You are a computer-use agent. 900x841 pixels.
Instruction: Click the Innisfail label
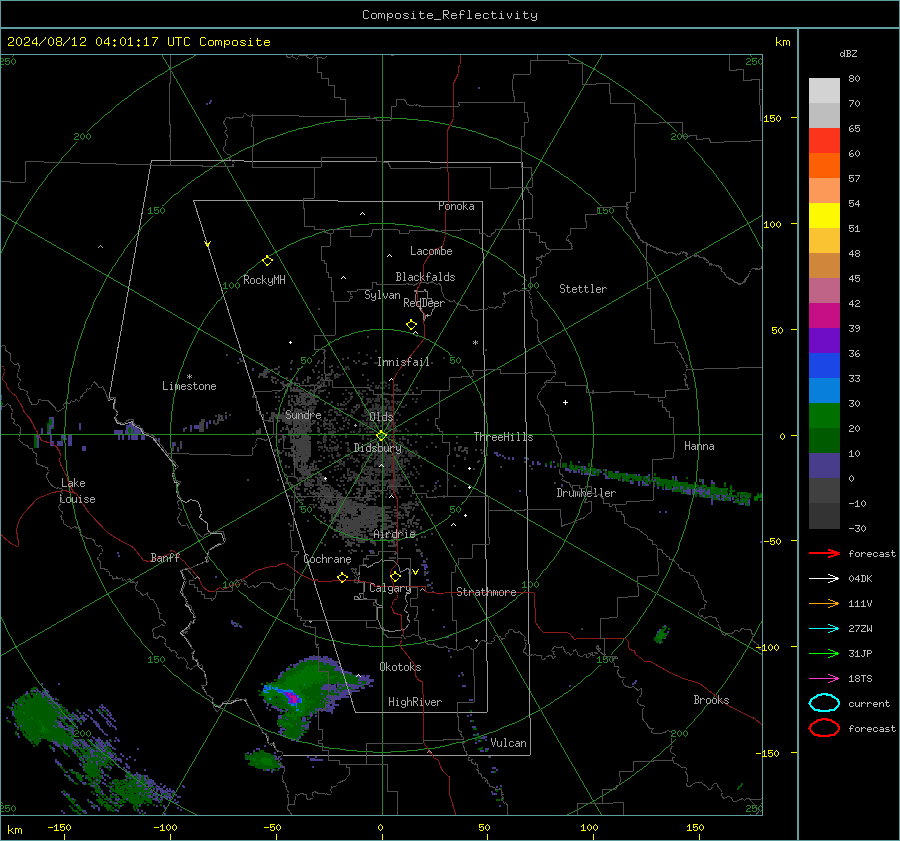[x=404, y=362]
